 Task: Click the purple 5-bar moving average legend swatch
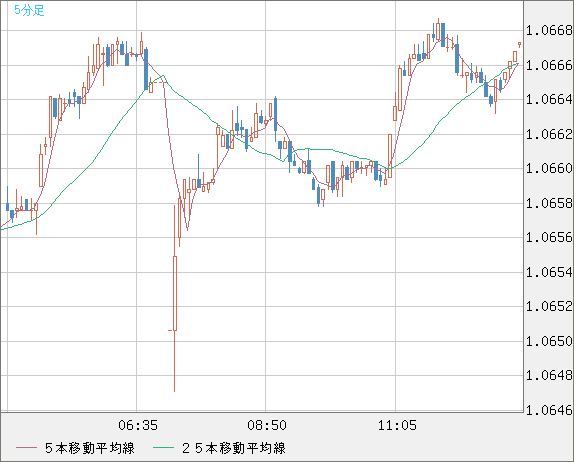tap(26, 448)
